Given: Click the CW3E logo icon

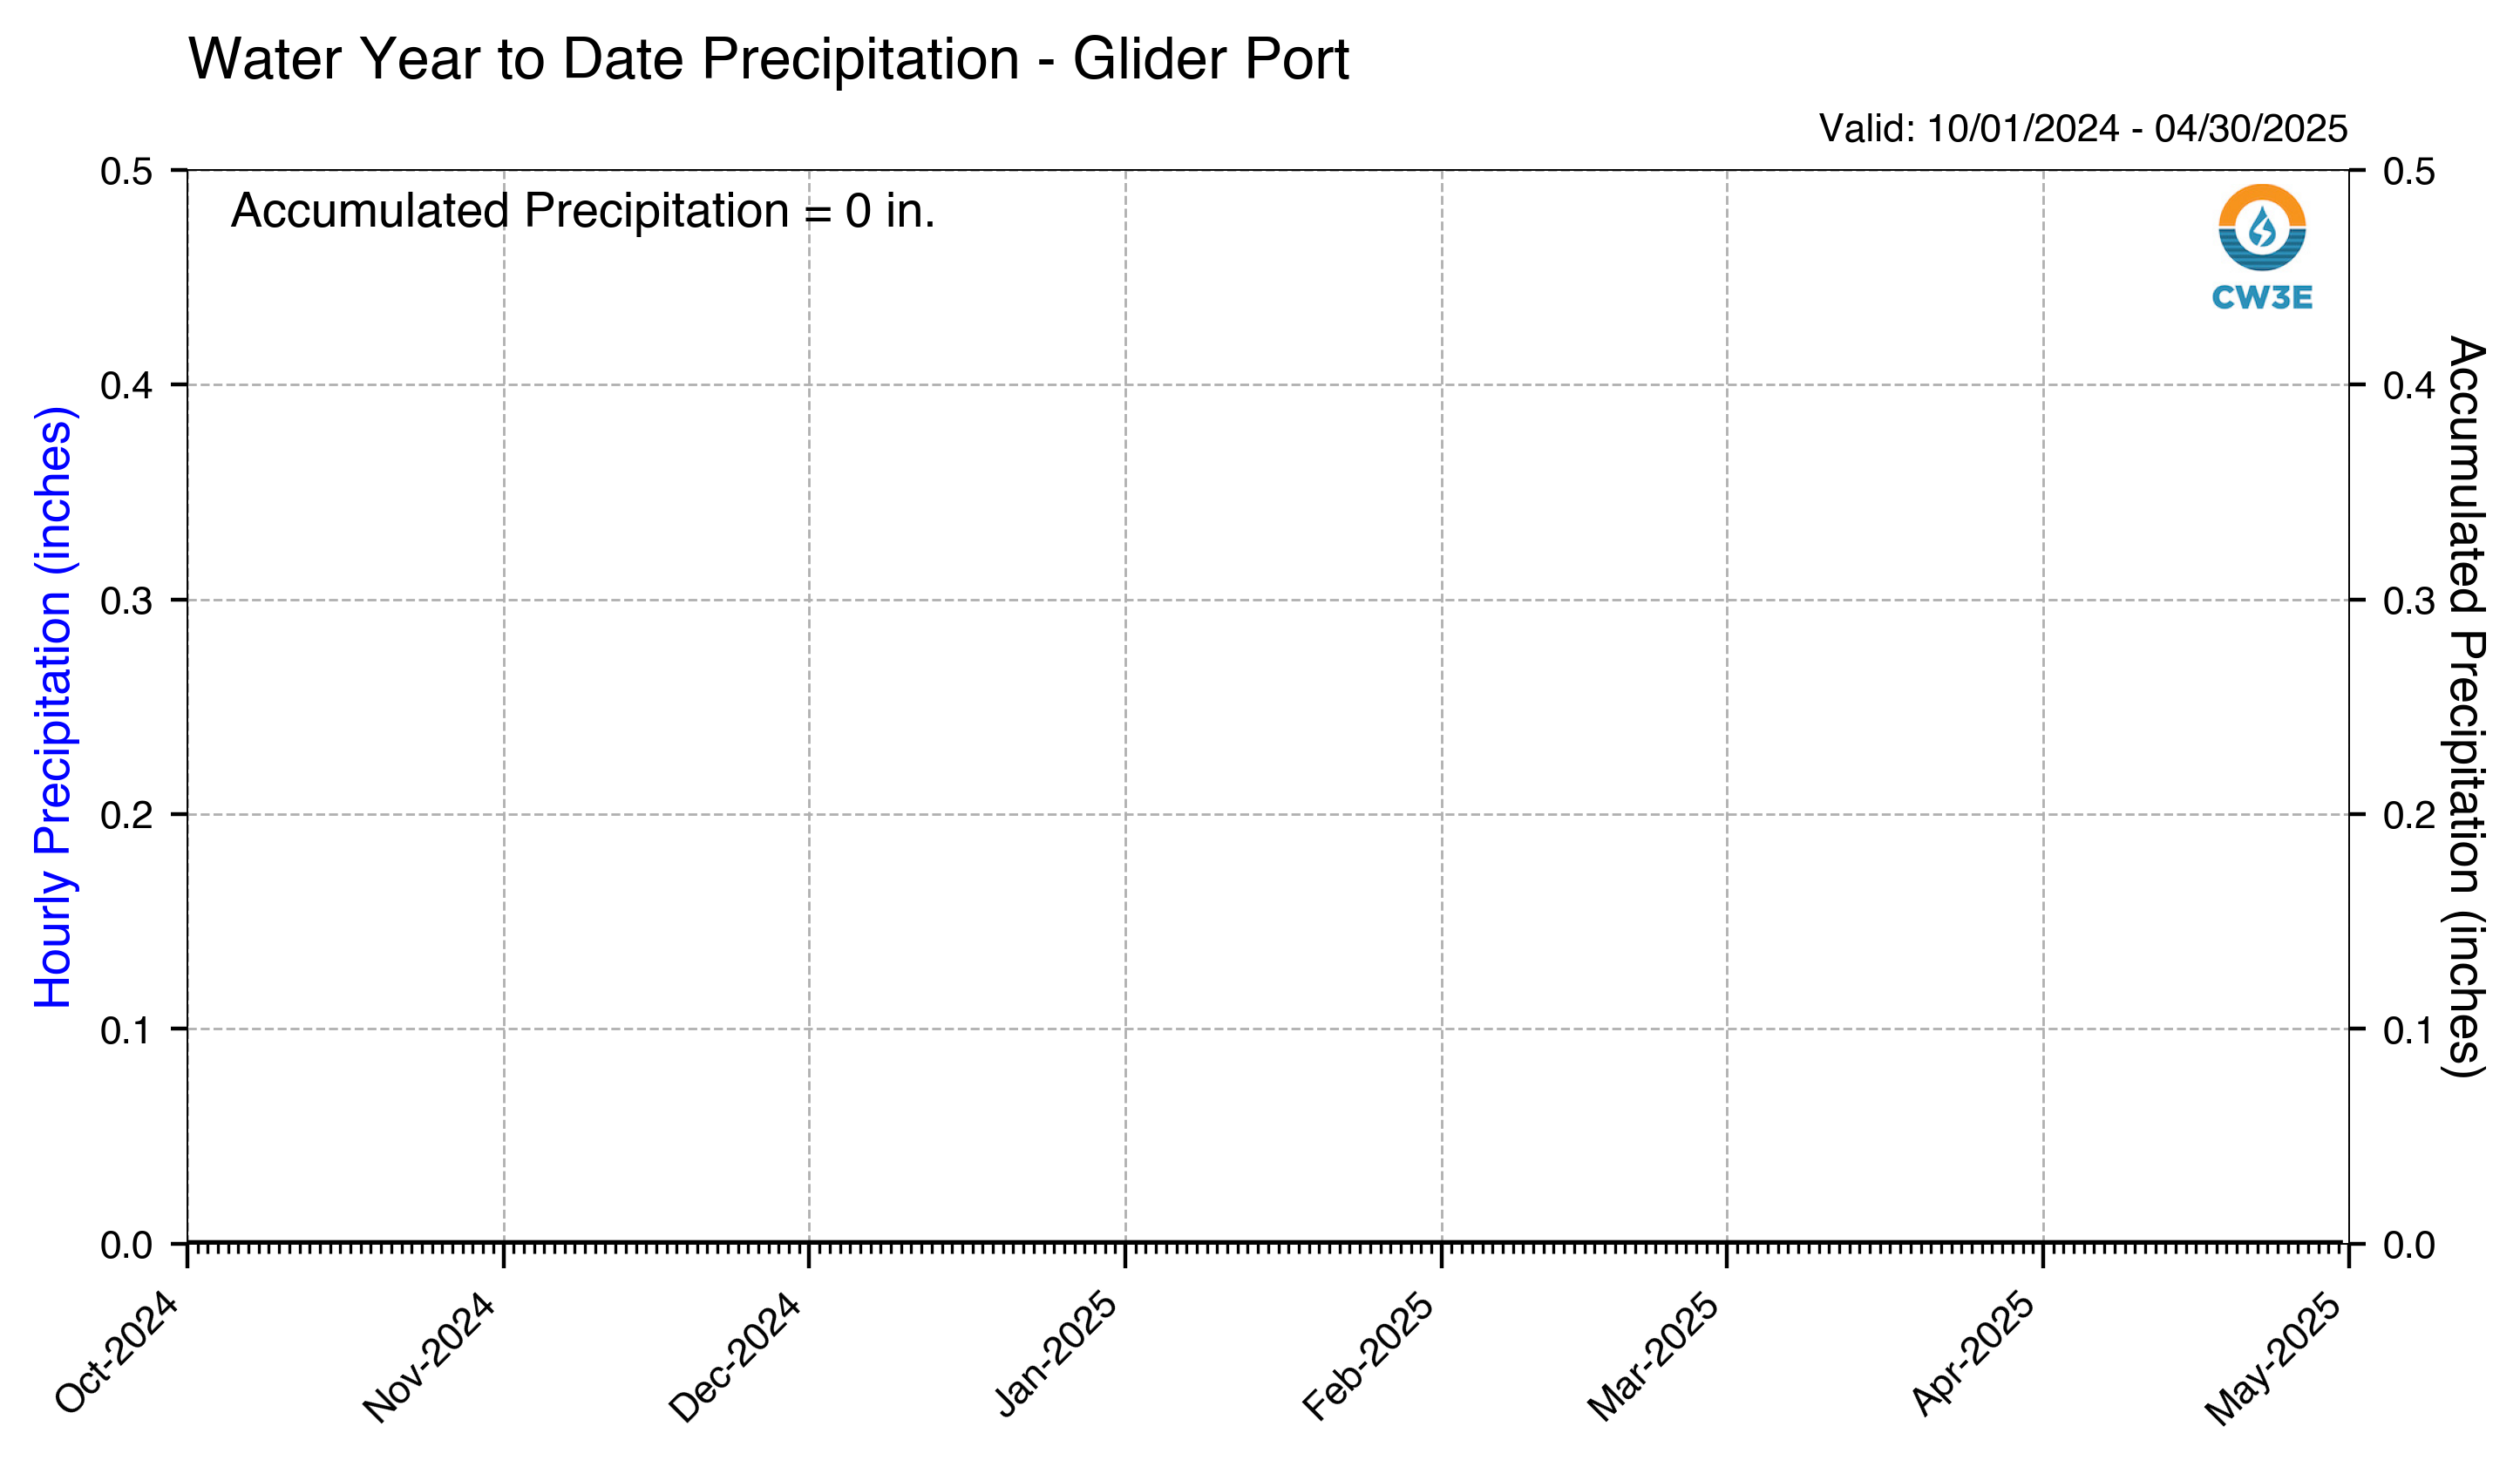Looking at the screenshot, I should [x=2262, y=227].
